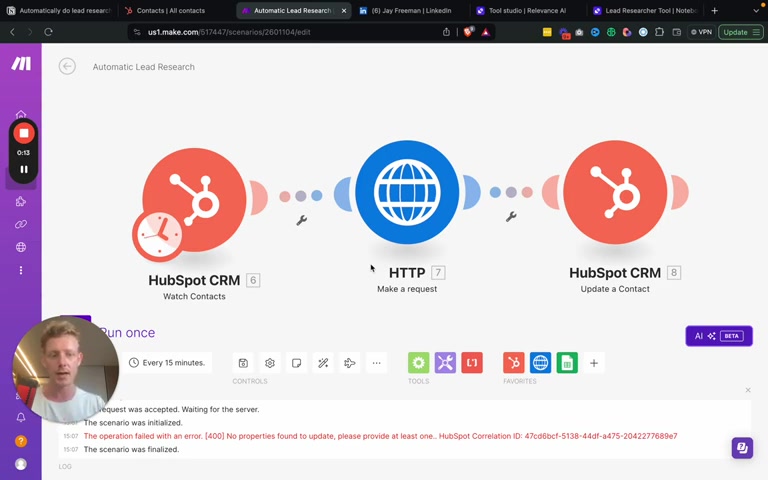Open Connections link icon in sidebar
This screenshot has width=768, height=480.
click(x=21, y=224)
